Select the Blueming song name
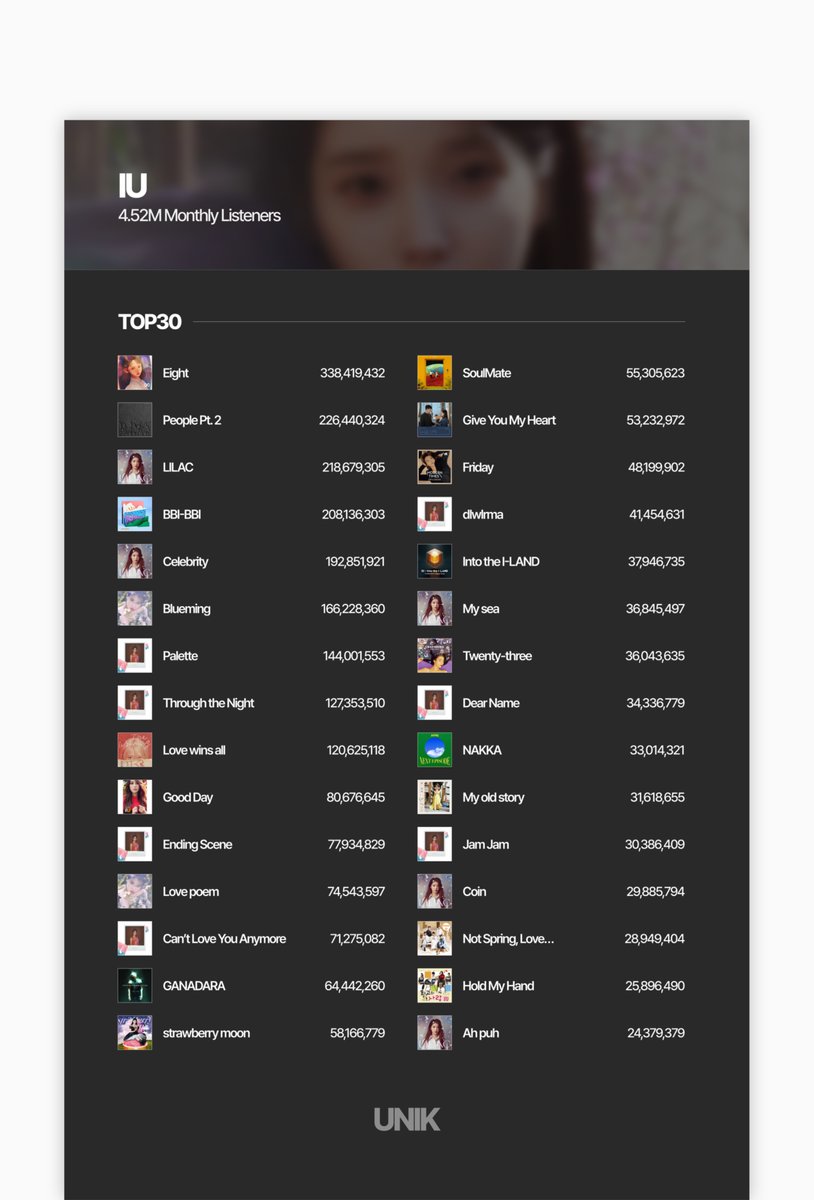The image size is (814, 1200). [187, 608]
